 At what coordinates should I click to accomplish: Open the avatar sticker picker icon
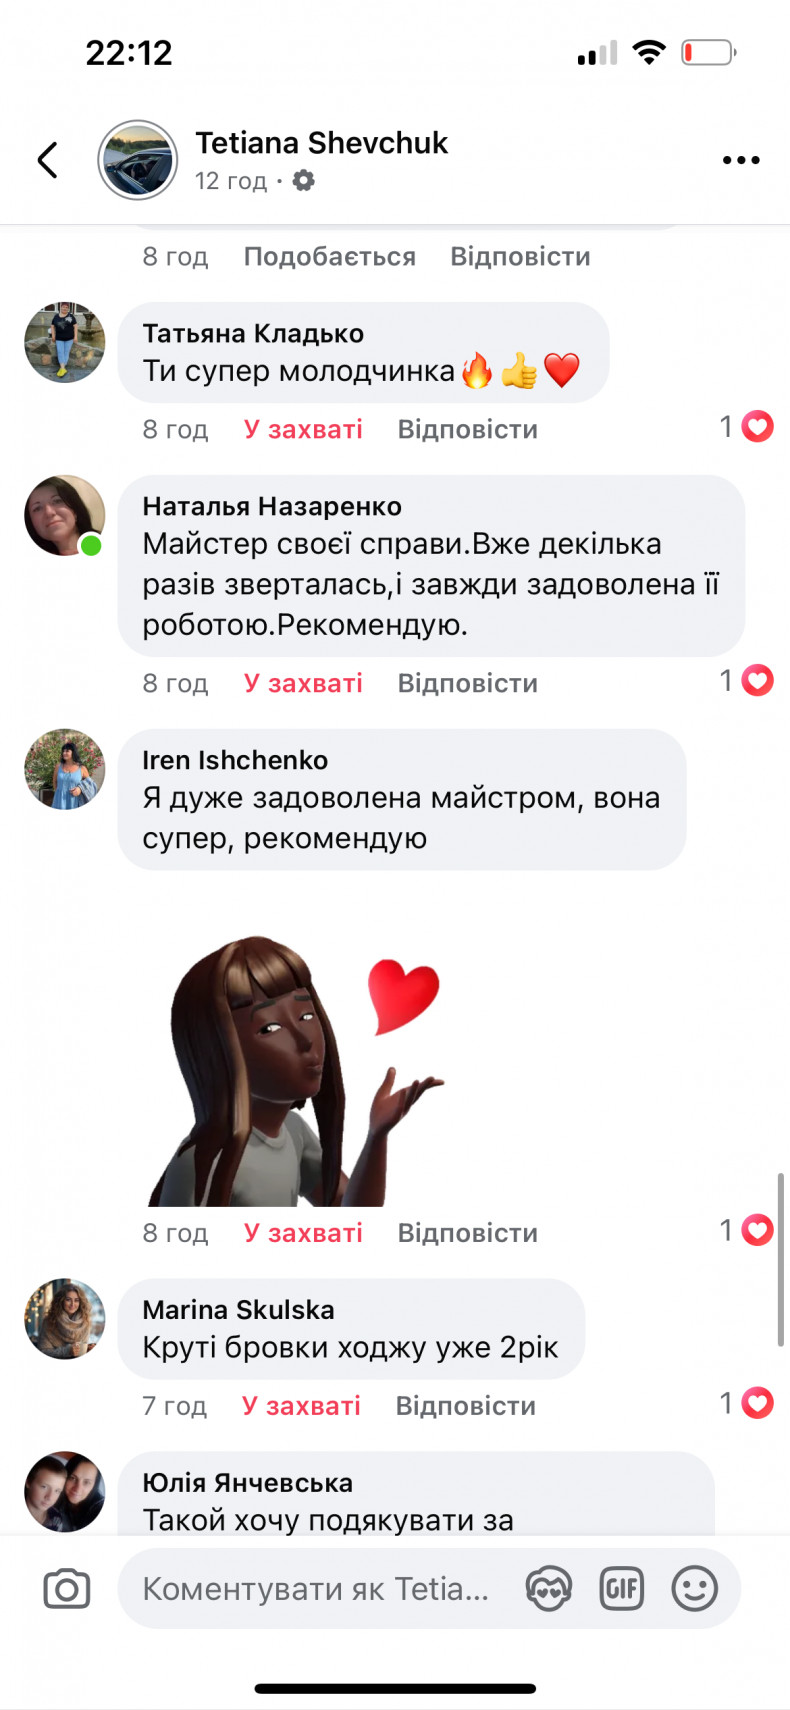549,1589
